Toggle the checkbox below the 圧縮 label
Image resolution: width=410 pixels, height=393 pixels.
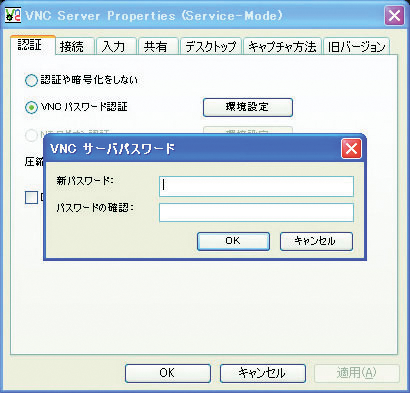click(x=31, y=197)
